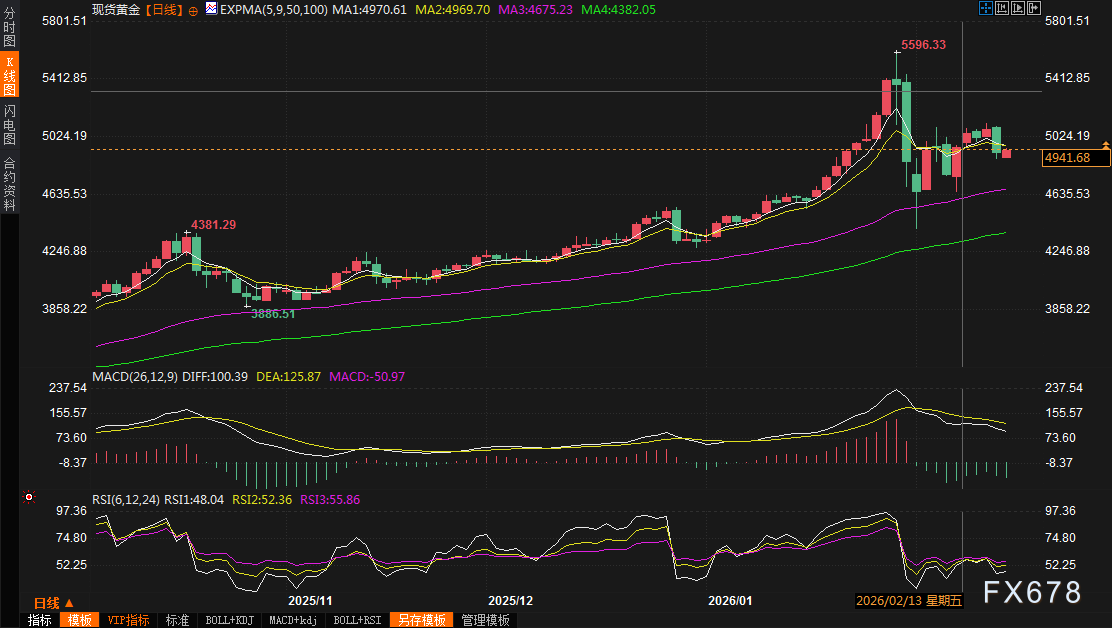Click the K icon on K线图 sidebar item
The height and width of the screenshot is (628, 1112).
pos(8,62)
